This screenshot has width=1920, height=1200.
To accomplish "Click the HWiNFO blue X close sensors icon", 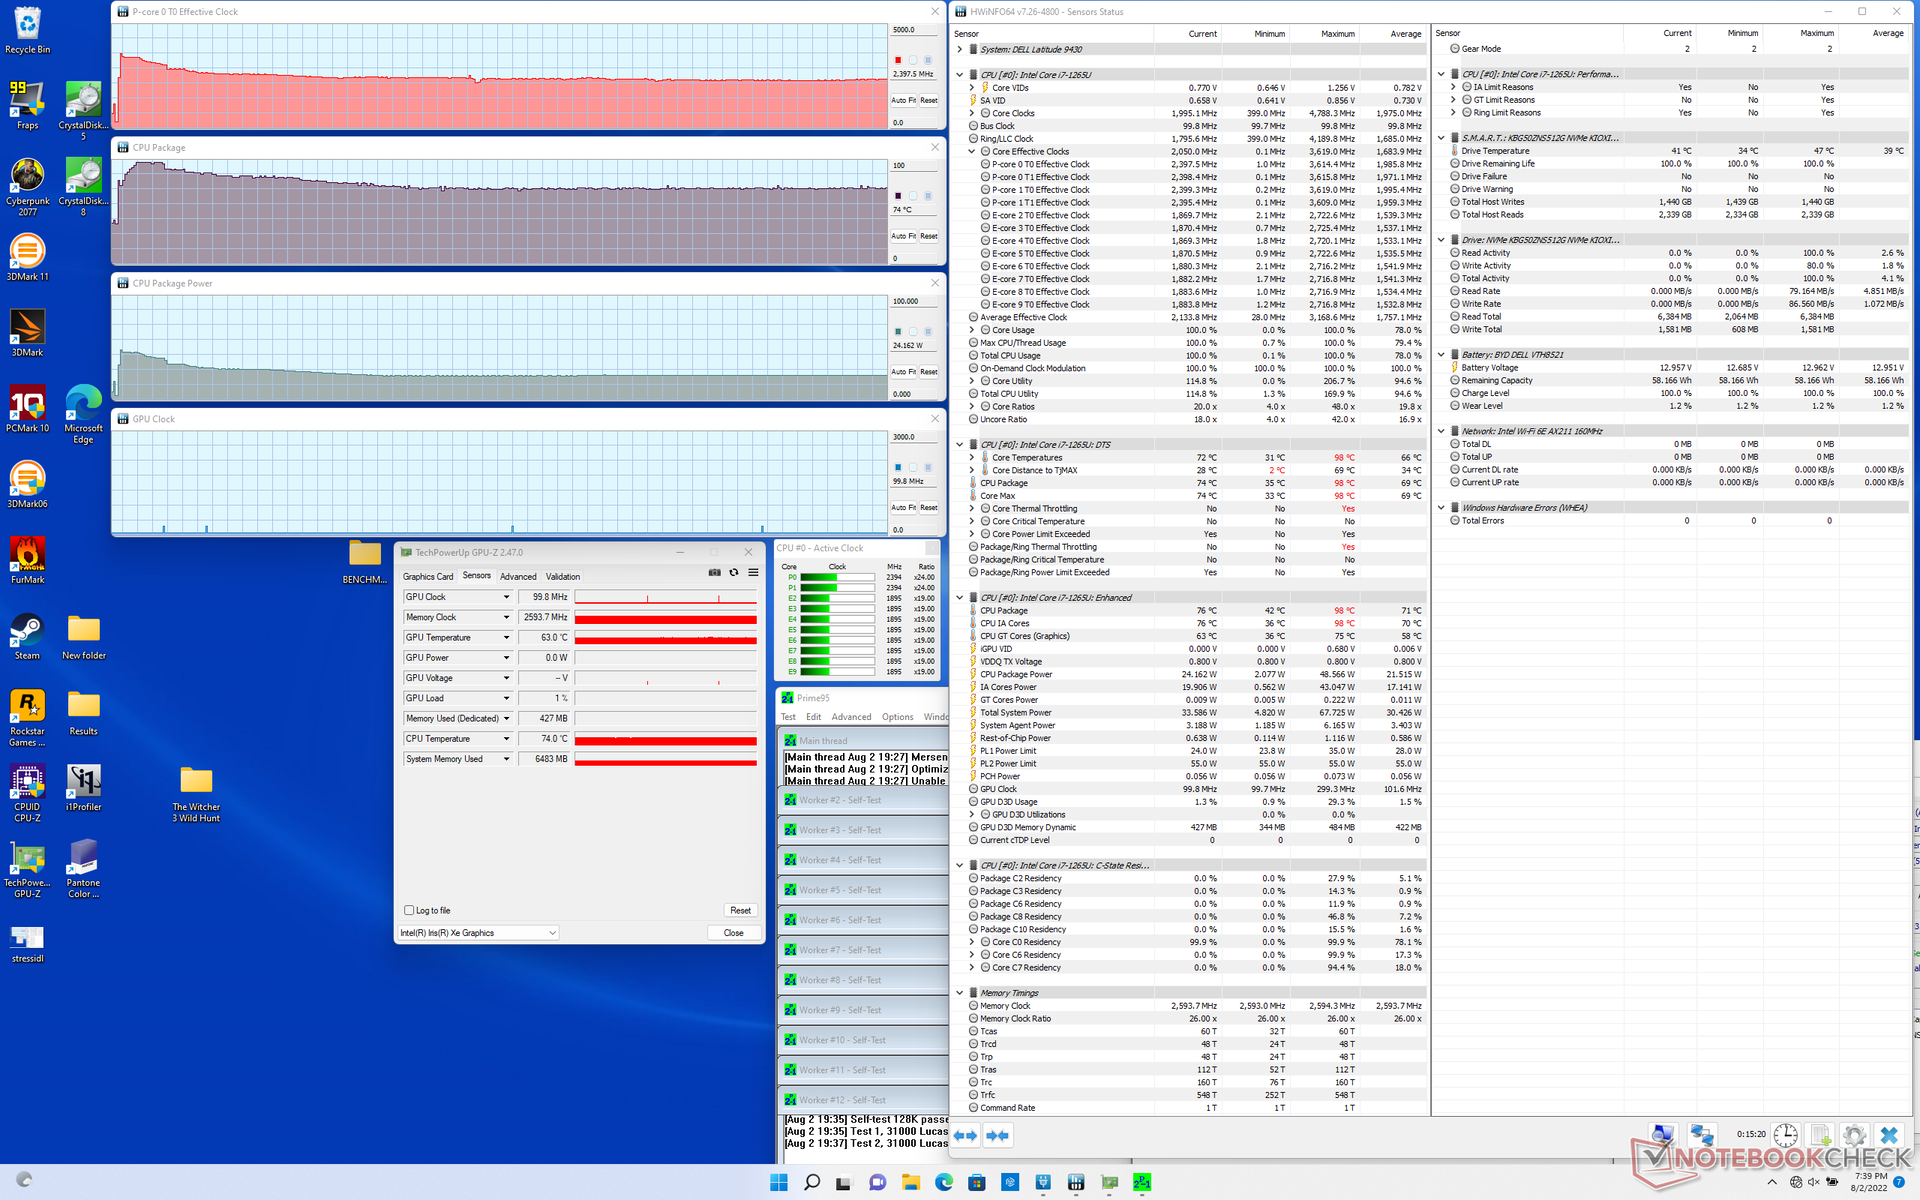I will 1888,1135.
